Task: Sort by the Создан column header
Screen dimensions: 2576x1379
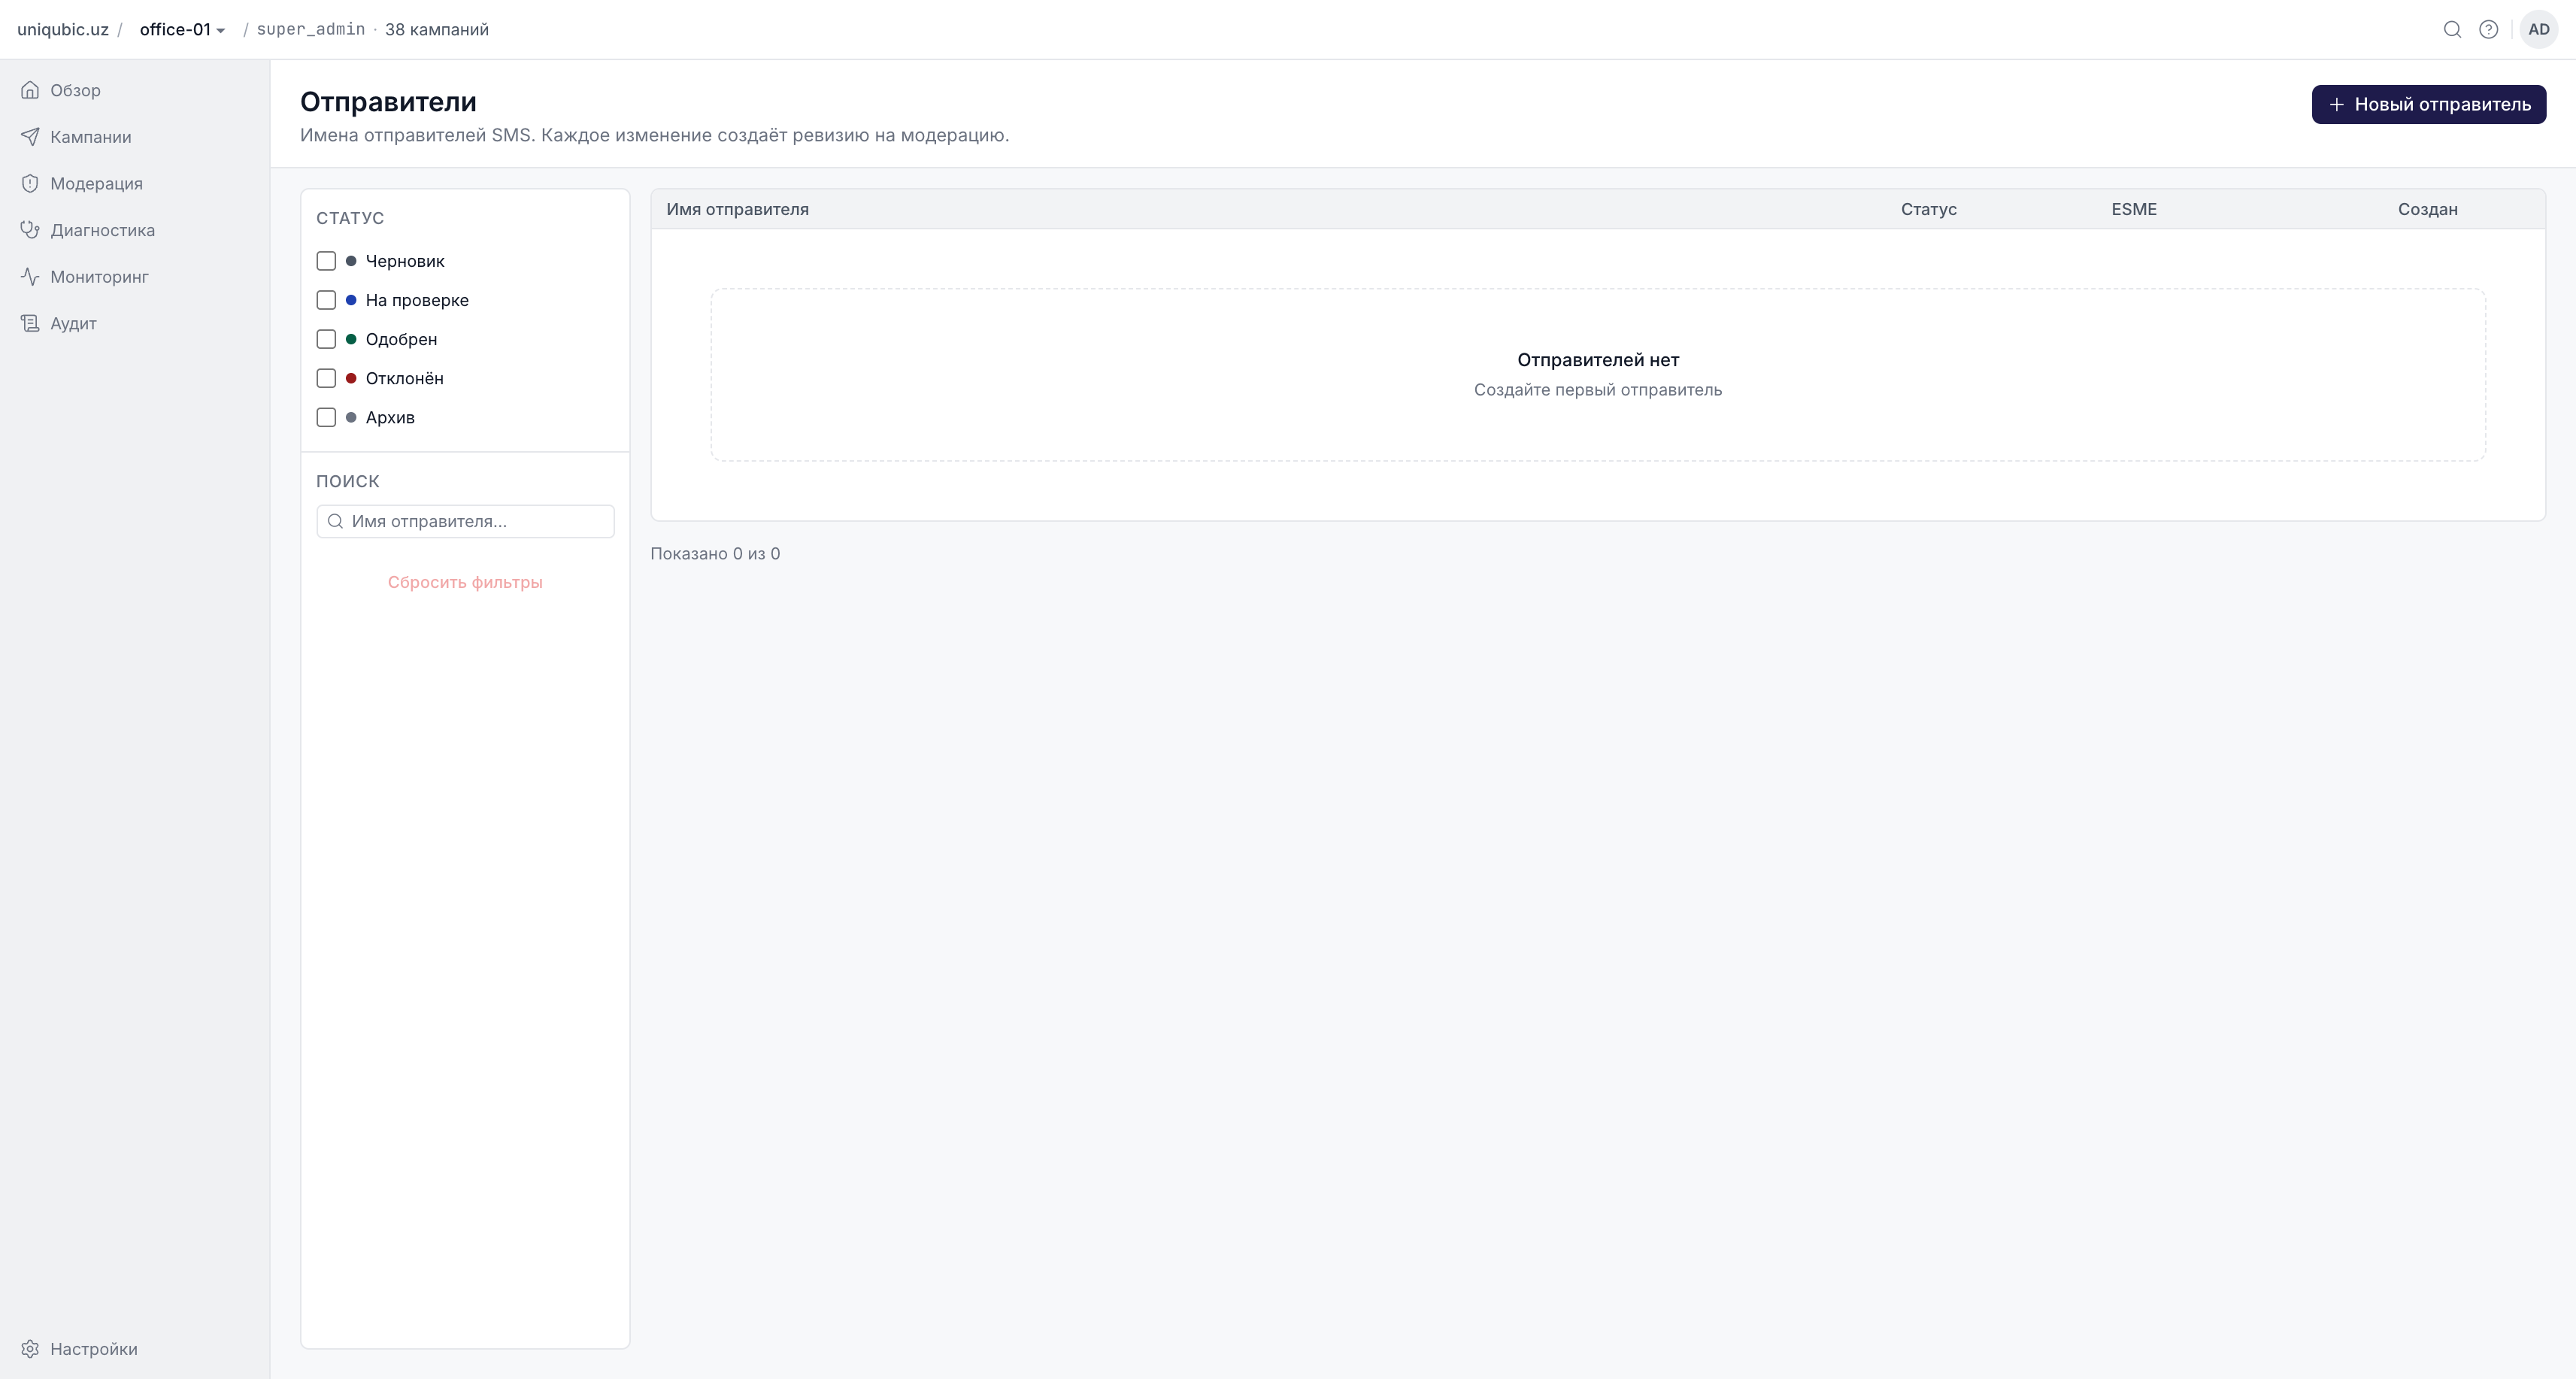Action: 2427,209
